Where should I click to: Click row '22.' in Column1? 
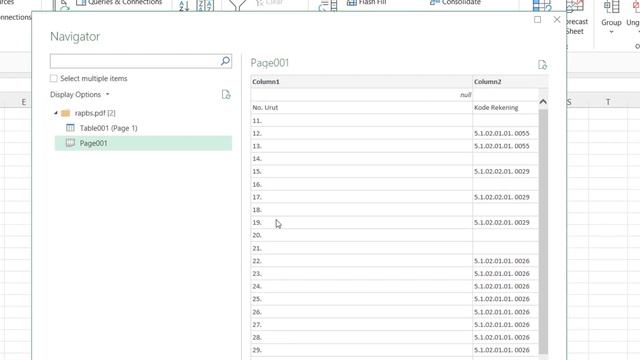361,261
